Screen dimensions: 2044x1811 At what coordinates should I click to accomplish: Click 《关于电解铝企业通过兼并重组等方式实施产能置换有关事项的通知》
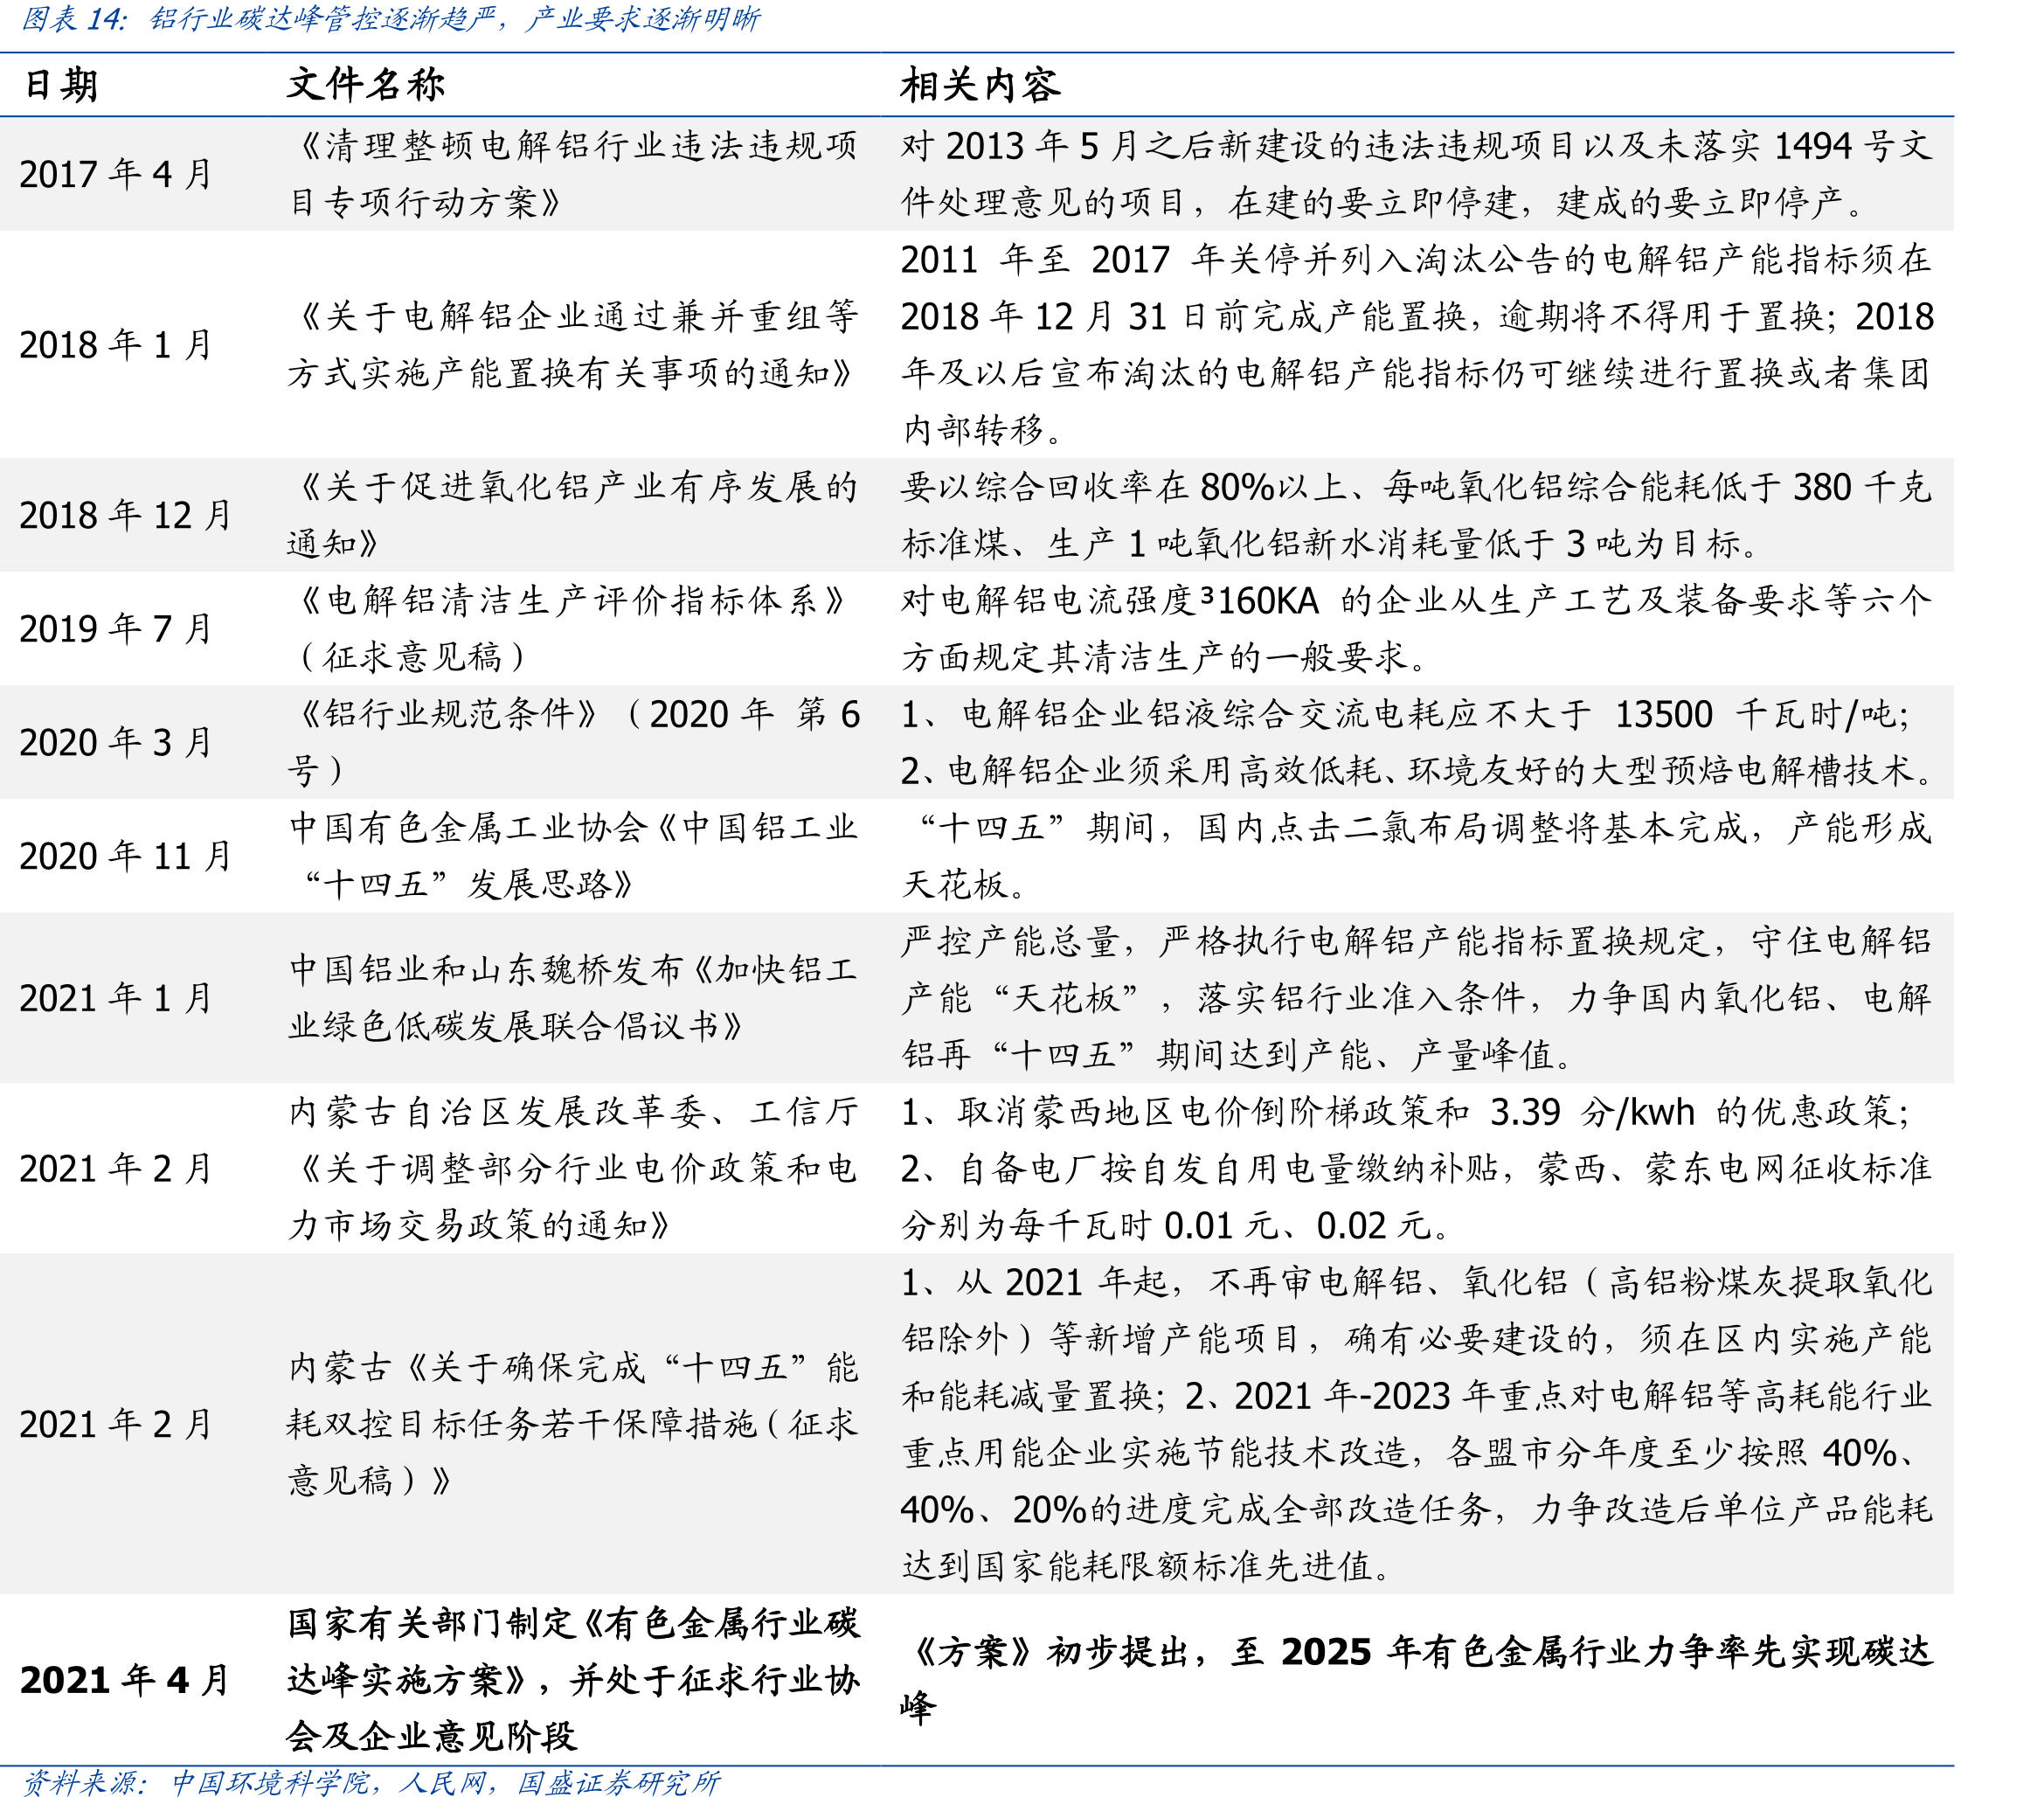pos(573,345)
